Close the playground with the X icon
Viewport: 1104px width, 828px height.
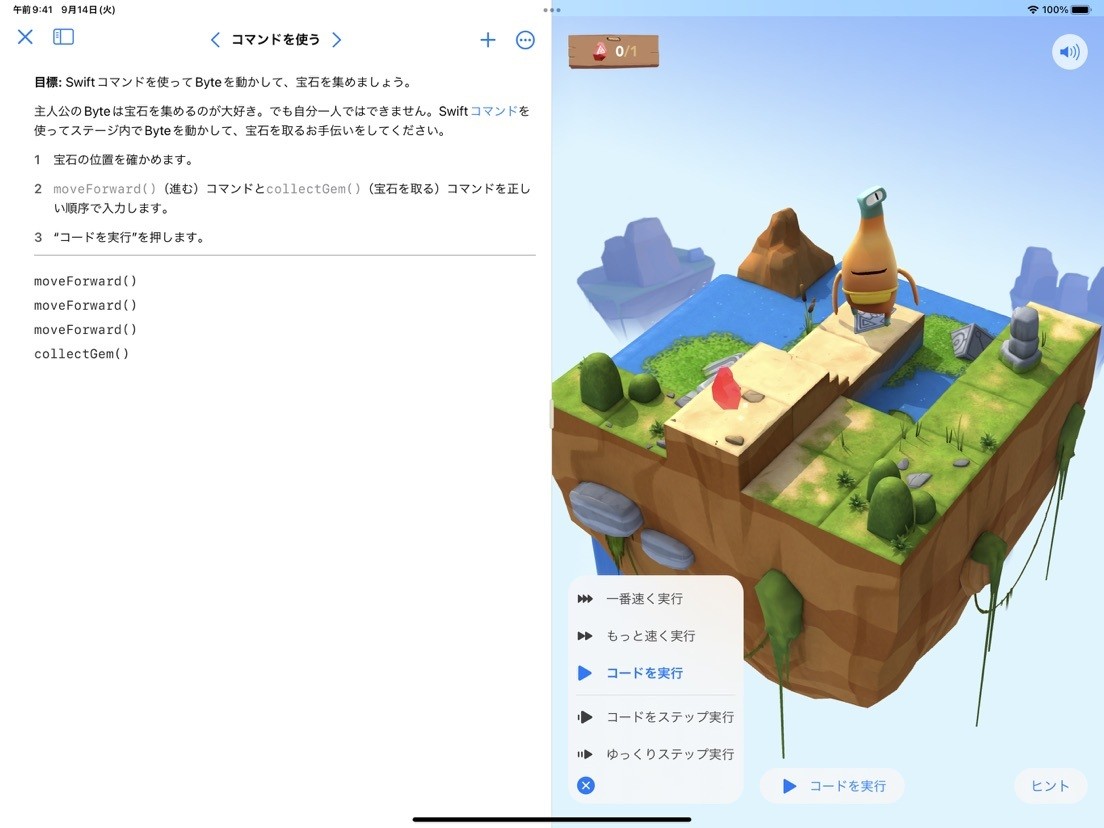pyautogui.click(x=25, y=37)
